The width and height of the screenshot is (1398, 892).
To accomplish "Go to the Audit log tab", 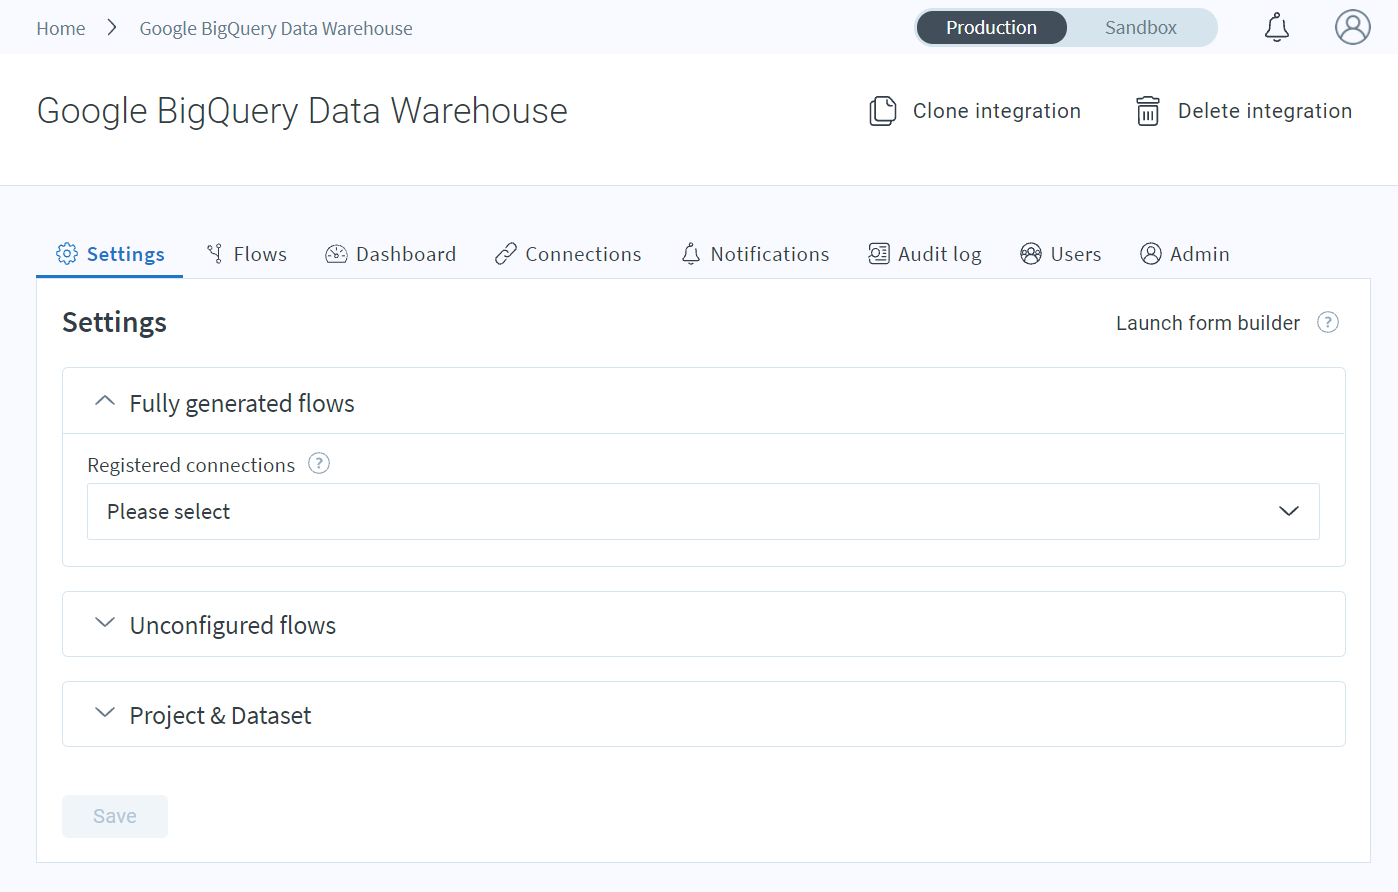I will 925,254.
